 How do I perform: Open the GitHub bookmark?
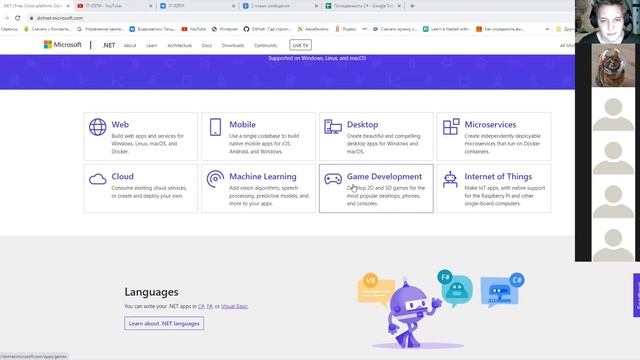coord(267,29)
